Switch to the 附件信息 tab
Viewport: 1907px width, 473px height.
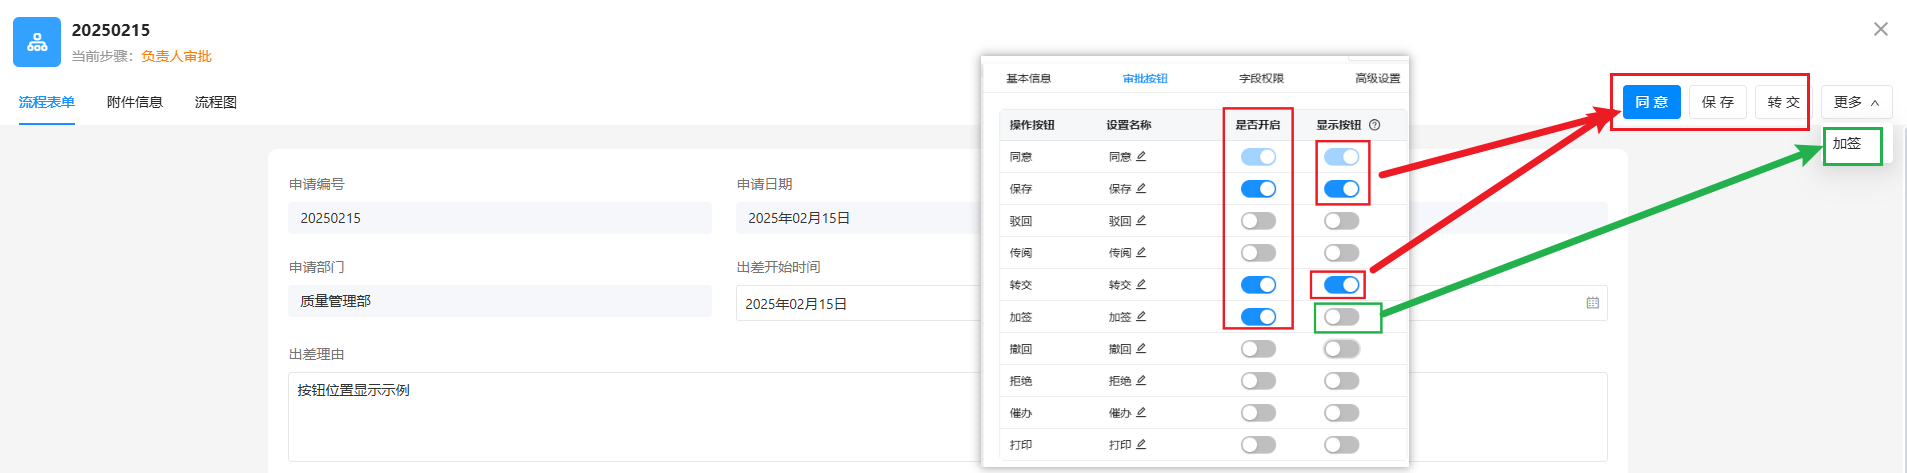(x=135, y=102)
